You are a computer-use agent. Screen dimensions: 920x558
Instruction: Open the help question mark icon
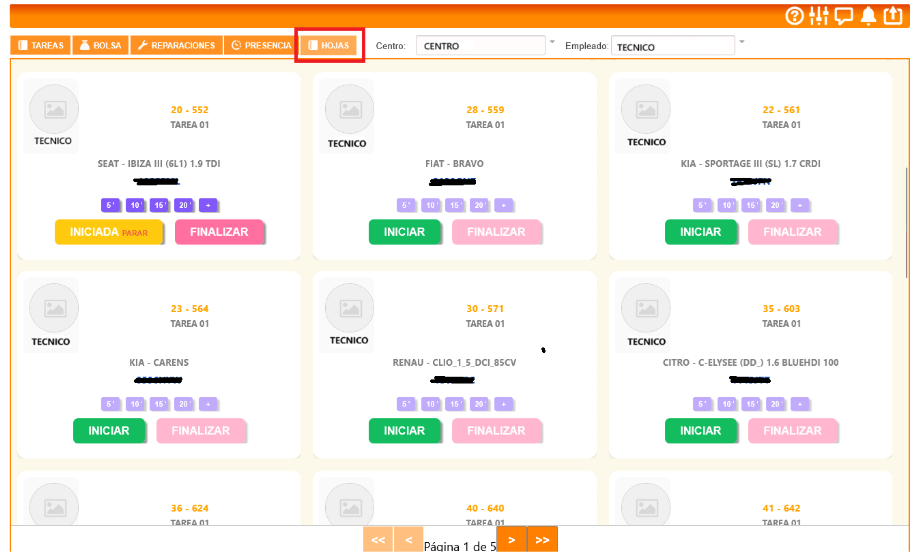[x=794, y=16]
